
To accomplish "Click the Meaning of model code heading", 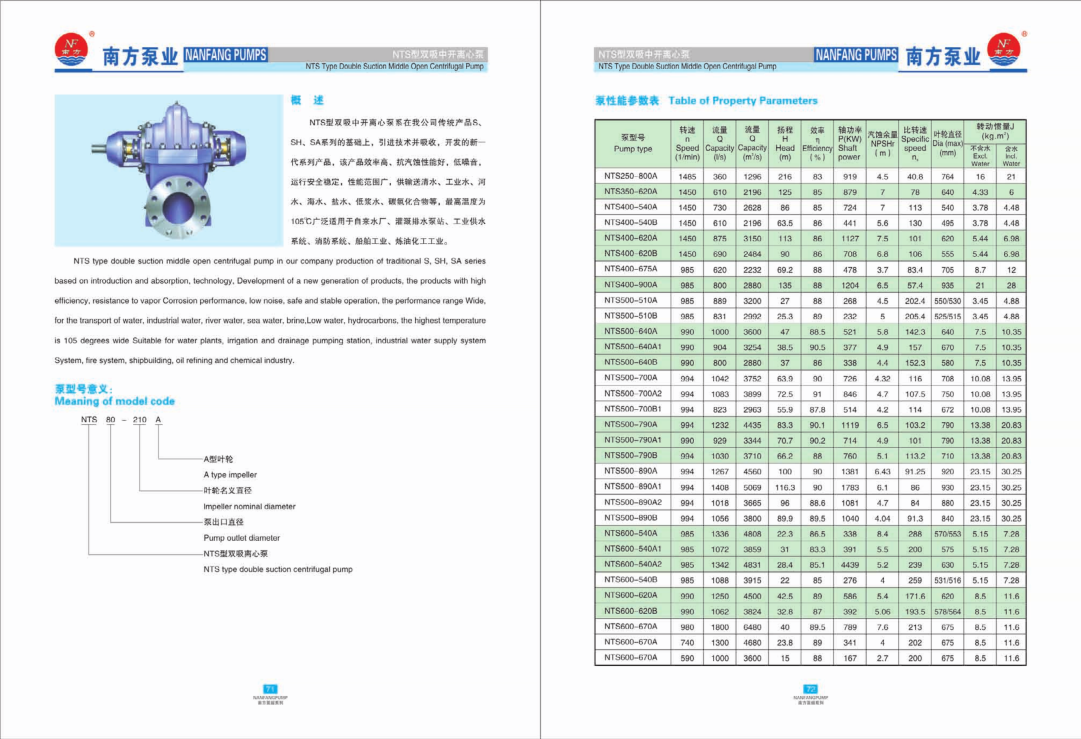I will click(114, 401).
